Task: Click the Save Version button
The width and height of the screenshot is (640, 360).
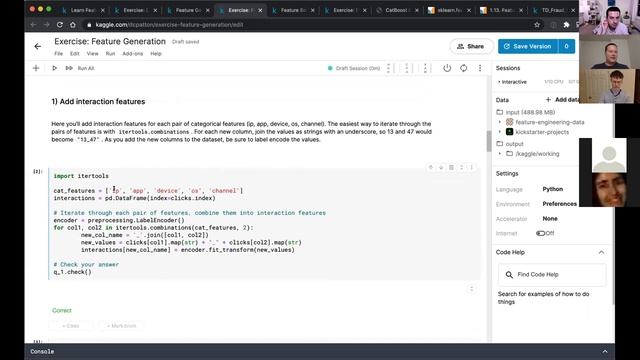Action: tap(528, 47)
